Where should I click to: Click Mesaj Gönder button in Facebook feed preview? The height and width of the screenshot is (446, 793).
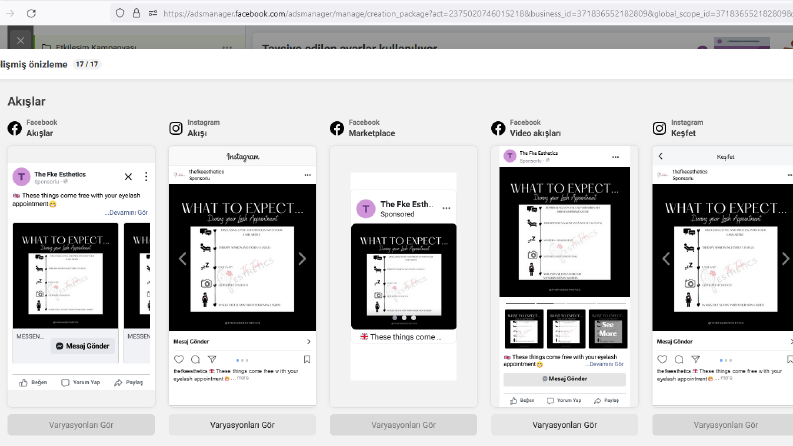point(82,346)
